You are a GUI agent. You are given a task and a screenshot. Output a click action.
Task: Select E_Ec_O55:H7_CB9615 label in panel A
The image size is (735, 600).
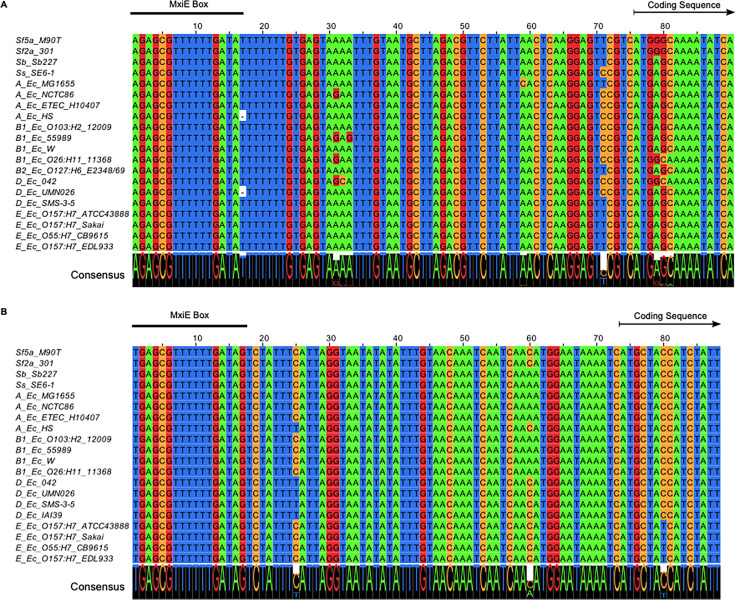(x=62, y=235)
